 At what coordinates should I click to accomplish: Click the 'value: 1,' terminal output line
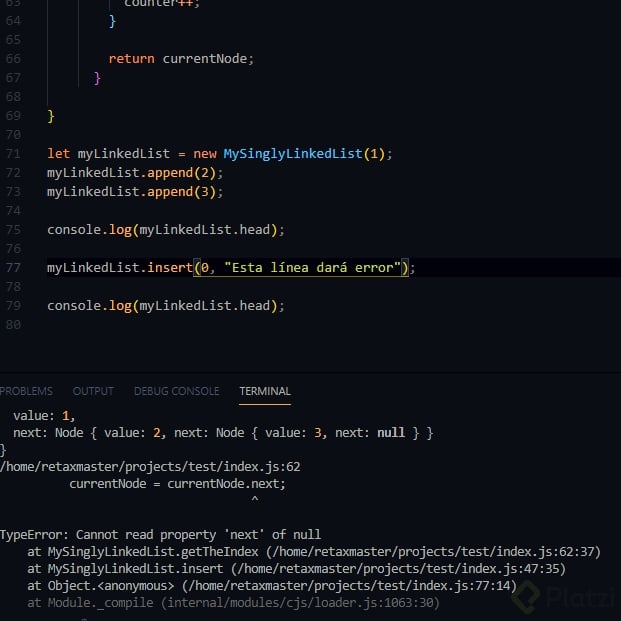coord(44,415)
